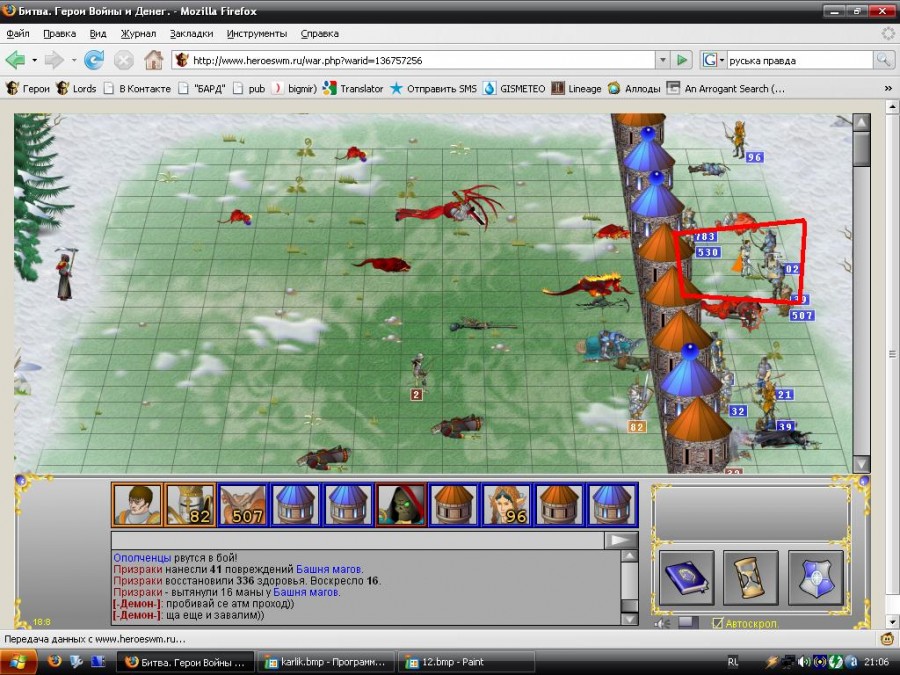Click the hourglass wait button
The height and width of the screenshot is (675, 900).
pyautogui.click(x=750, y=578)
